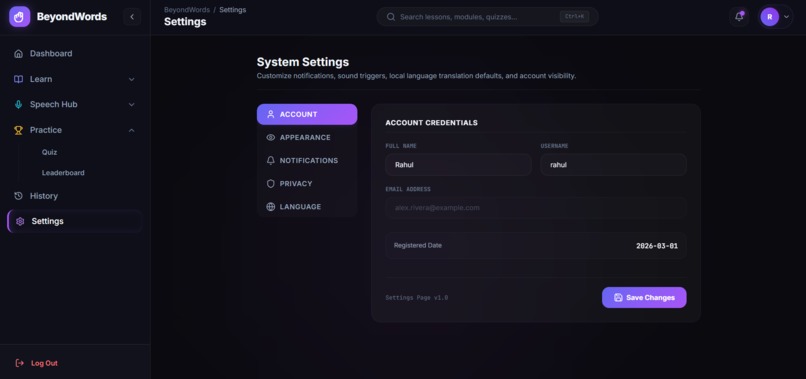806x379 pixels.
Task: Click the floppy disk icon on Save Changes
Action: click(618, 298)
